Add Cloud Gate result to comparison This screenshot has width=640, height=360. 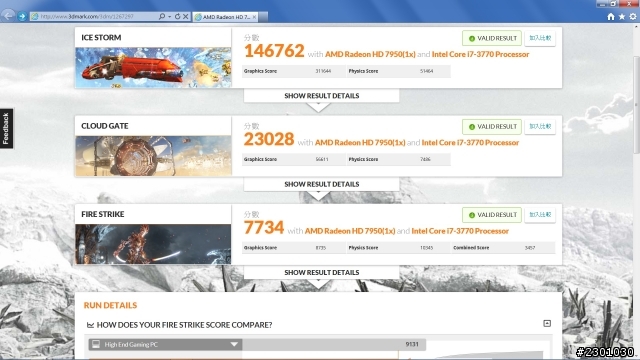pos(540,127)
